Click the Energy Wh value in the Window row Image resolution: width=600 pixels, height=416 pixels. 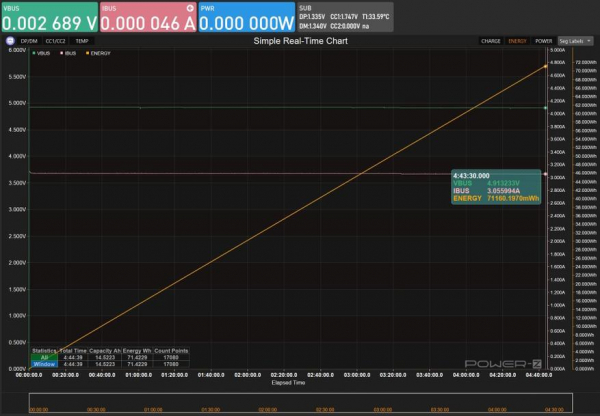point(137,364)
